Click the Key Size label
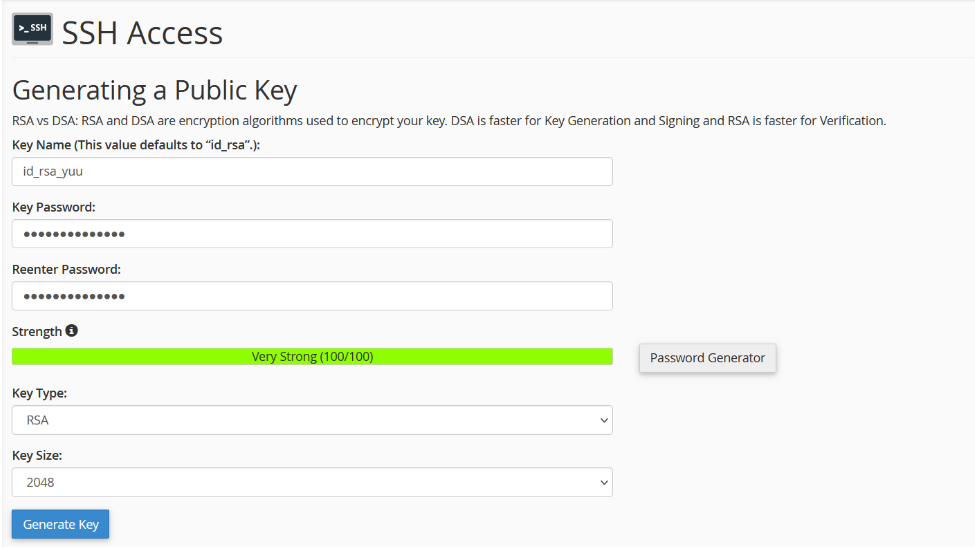Image resolution: width=975 pixels, height=549 pixels. click(x=37, y=455)
